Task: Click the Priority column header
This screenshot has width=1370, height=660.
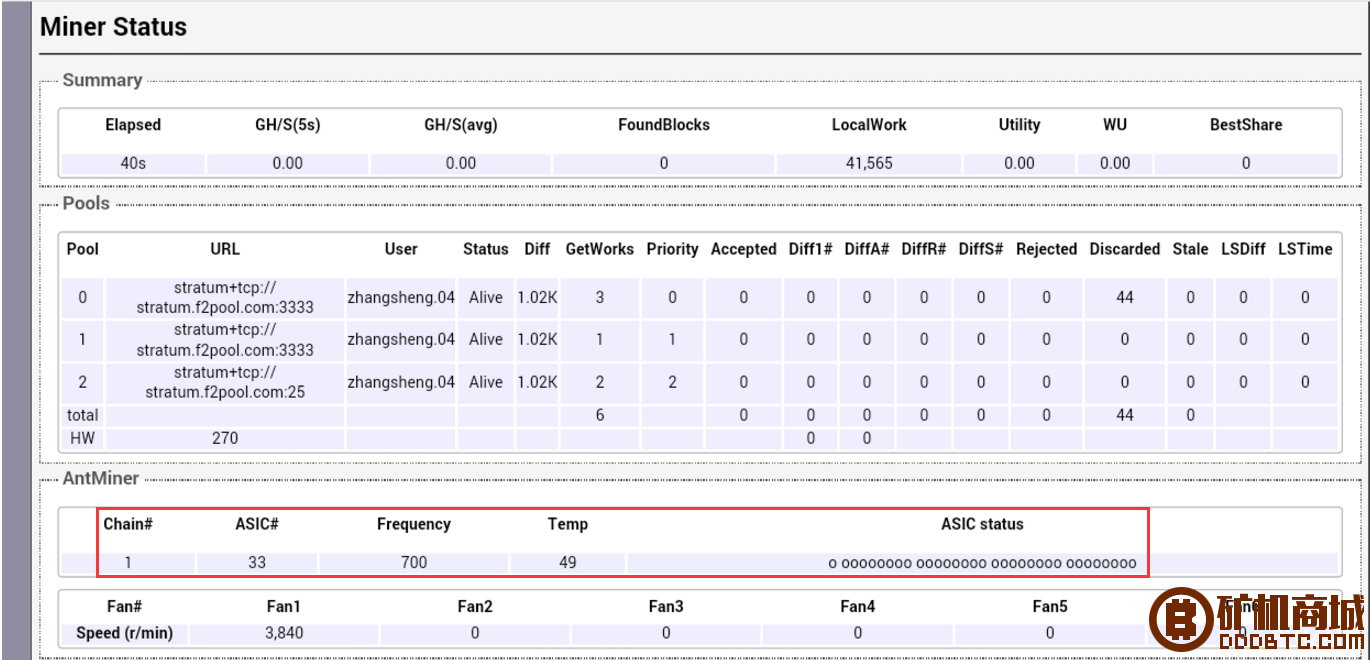Action: pyautogui.click(x=672, y=249)
